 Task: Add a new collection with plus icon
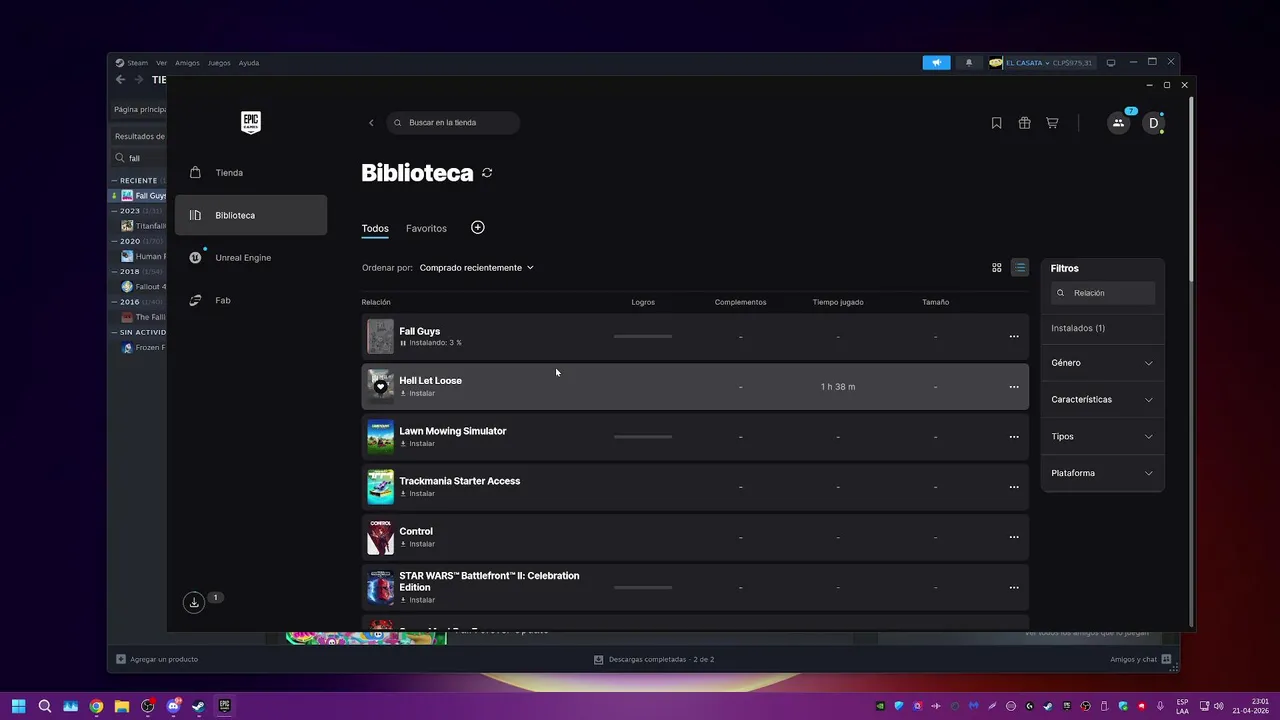[x=477, y=227]
